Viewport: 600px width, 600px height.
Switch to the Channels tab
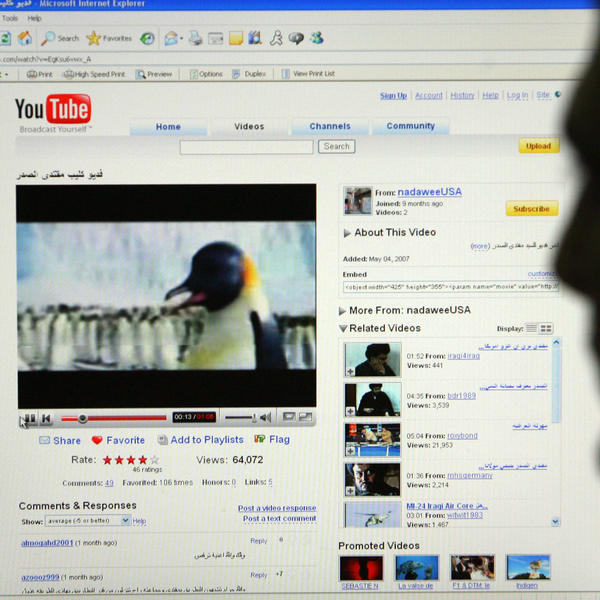[330, 126]
